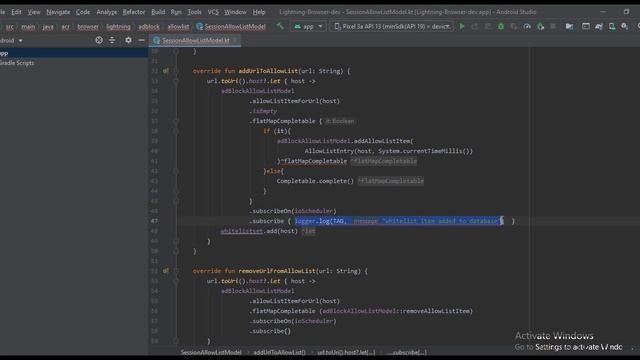Select the app node in project tree
640x360 pixels.
point(73,53)
